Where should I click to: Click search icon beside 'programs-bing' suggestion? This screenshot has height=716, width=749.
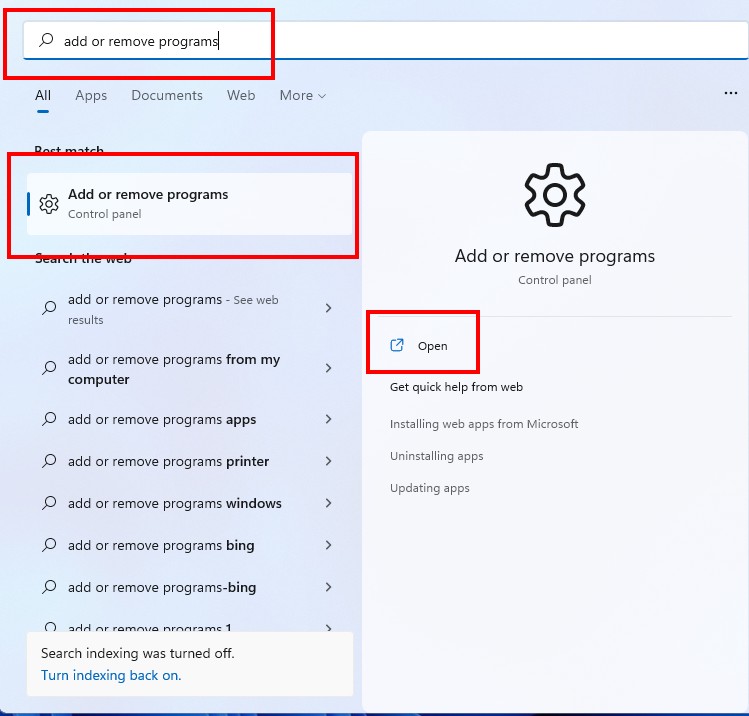tap(49, 587)
